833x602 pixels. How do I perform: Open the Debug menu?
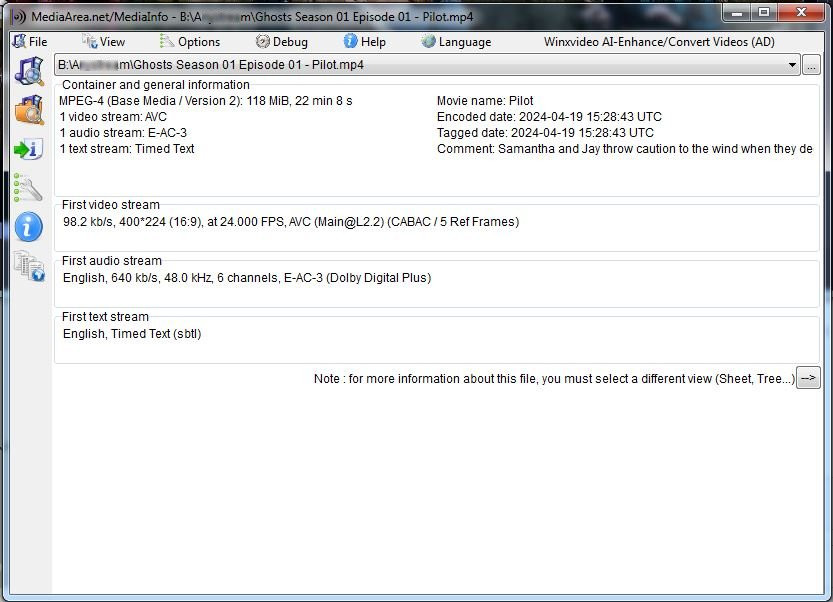[282, 41]
